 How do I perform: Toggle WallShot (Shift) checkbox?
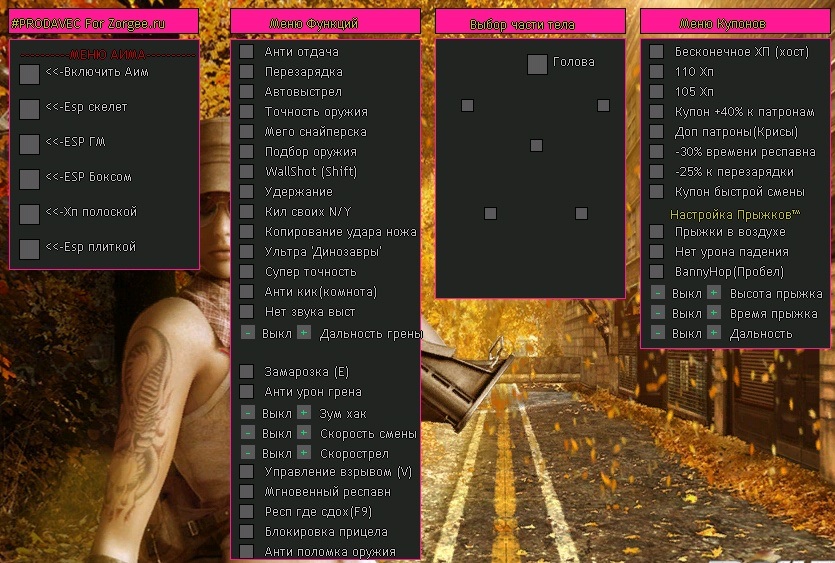[247, 172]
